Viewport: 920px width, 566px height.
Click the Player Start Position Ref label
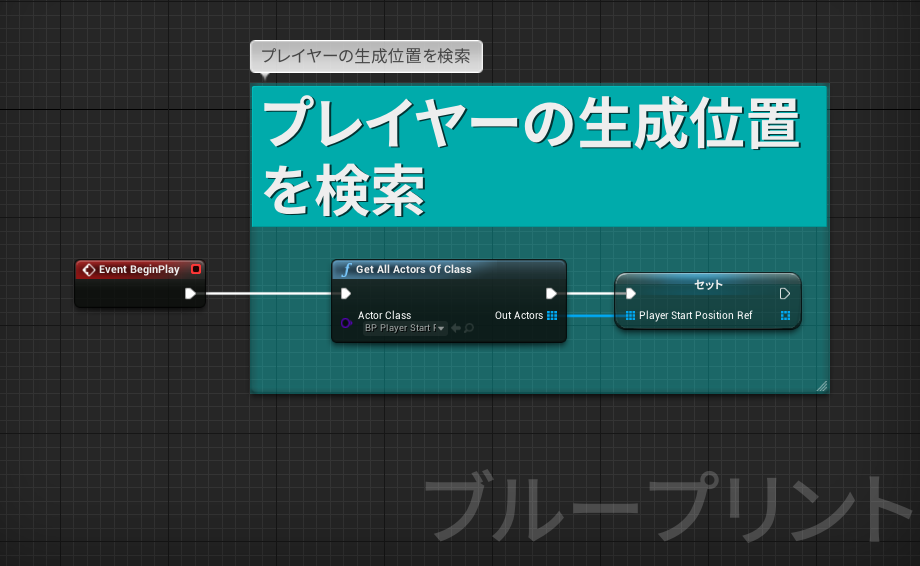click(695, 315)
